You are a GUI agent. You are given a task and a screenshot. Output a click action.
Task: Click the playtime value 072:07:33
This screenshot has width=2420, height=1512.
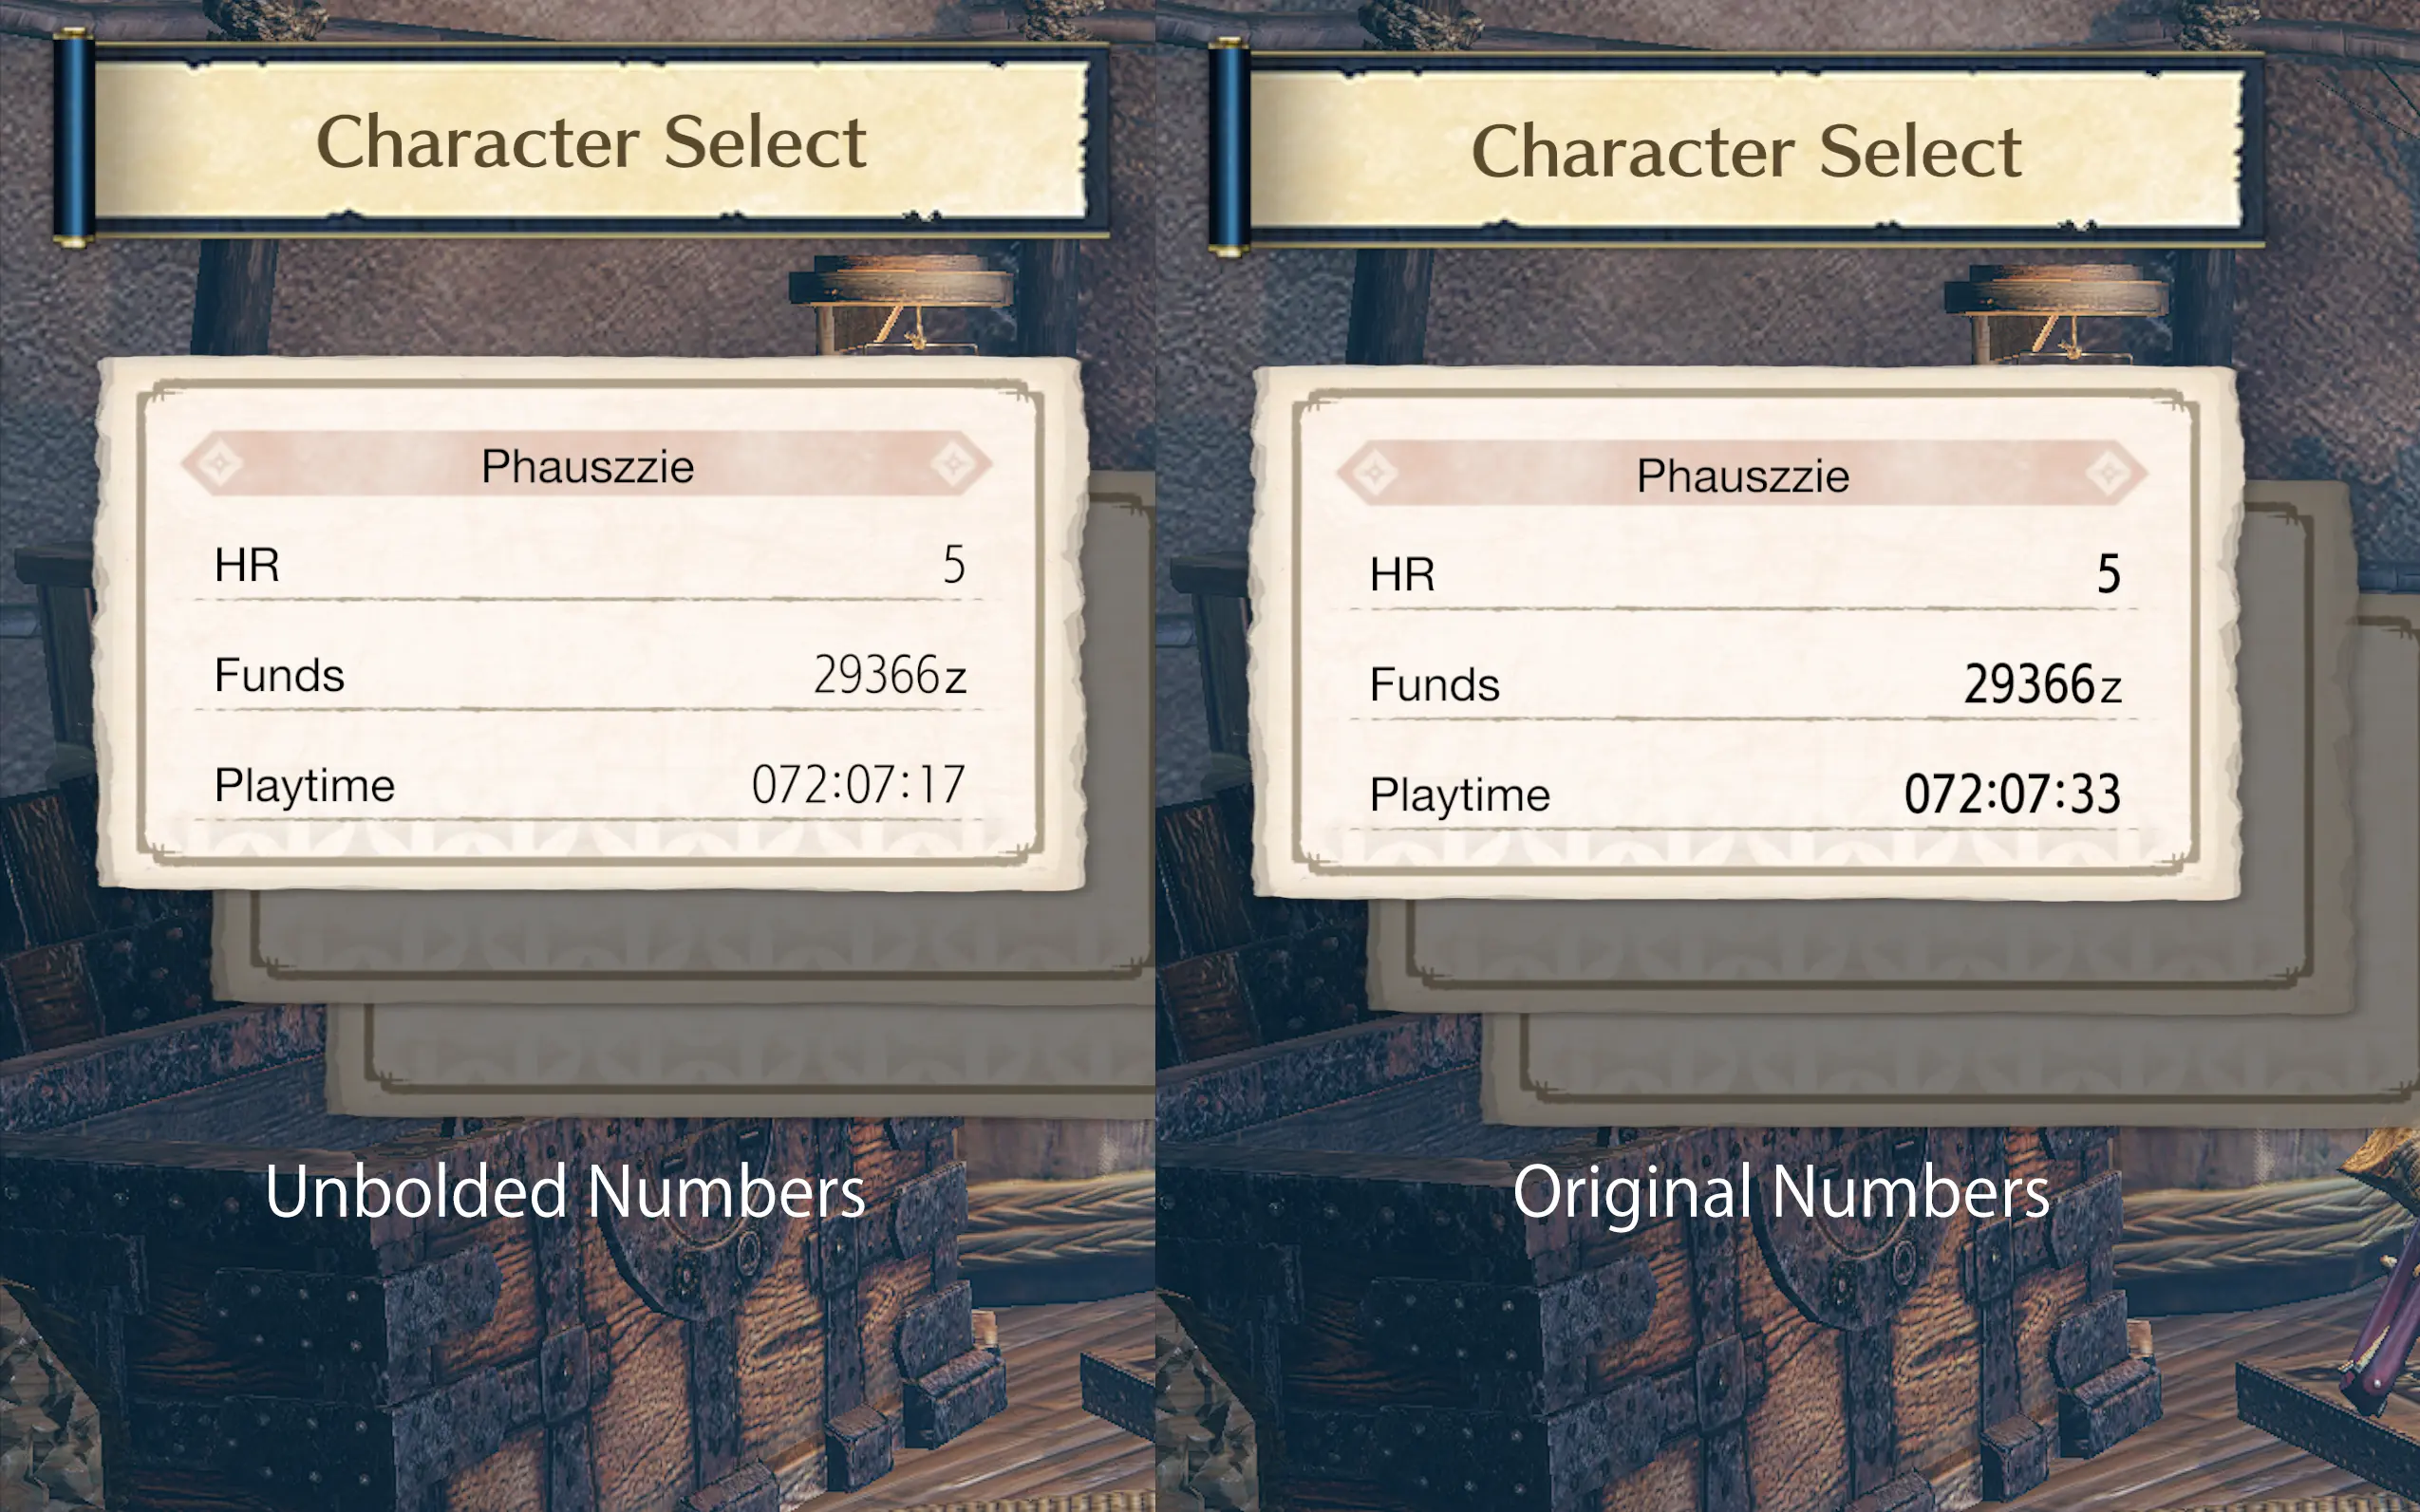(2012, 794)
